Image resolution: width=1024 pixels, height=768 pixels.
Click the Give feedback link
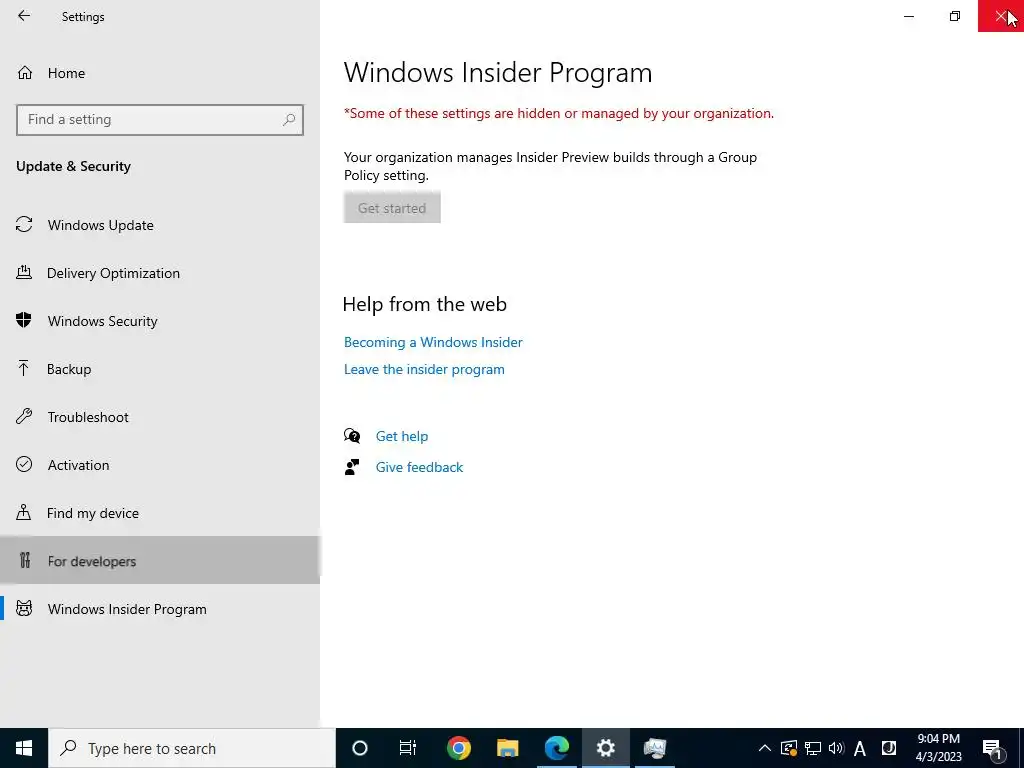[x=419, y=467]
